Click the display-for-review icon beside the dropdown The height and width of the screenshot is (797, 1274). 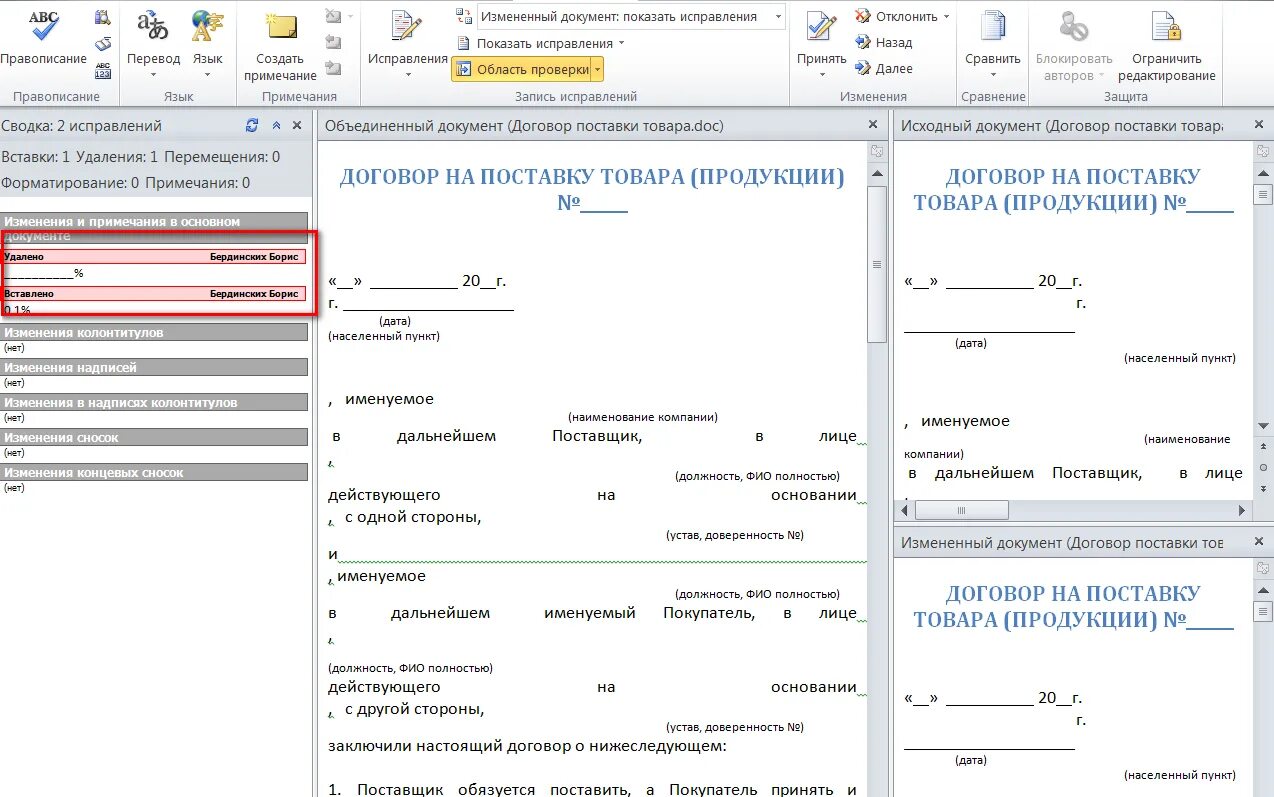click(463, 17)
